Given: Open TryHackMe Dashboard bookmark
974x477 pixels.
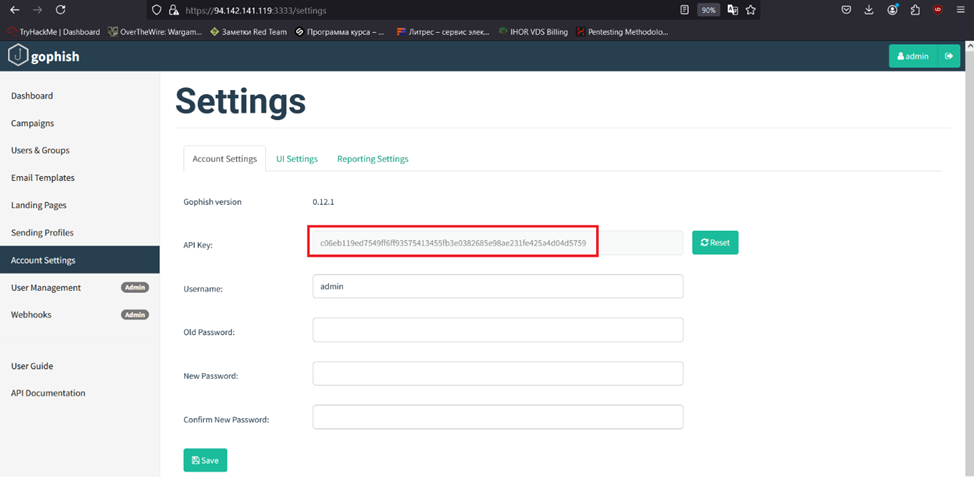Looking at the screenshot, I should (x=53, y=32).
